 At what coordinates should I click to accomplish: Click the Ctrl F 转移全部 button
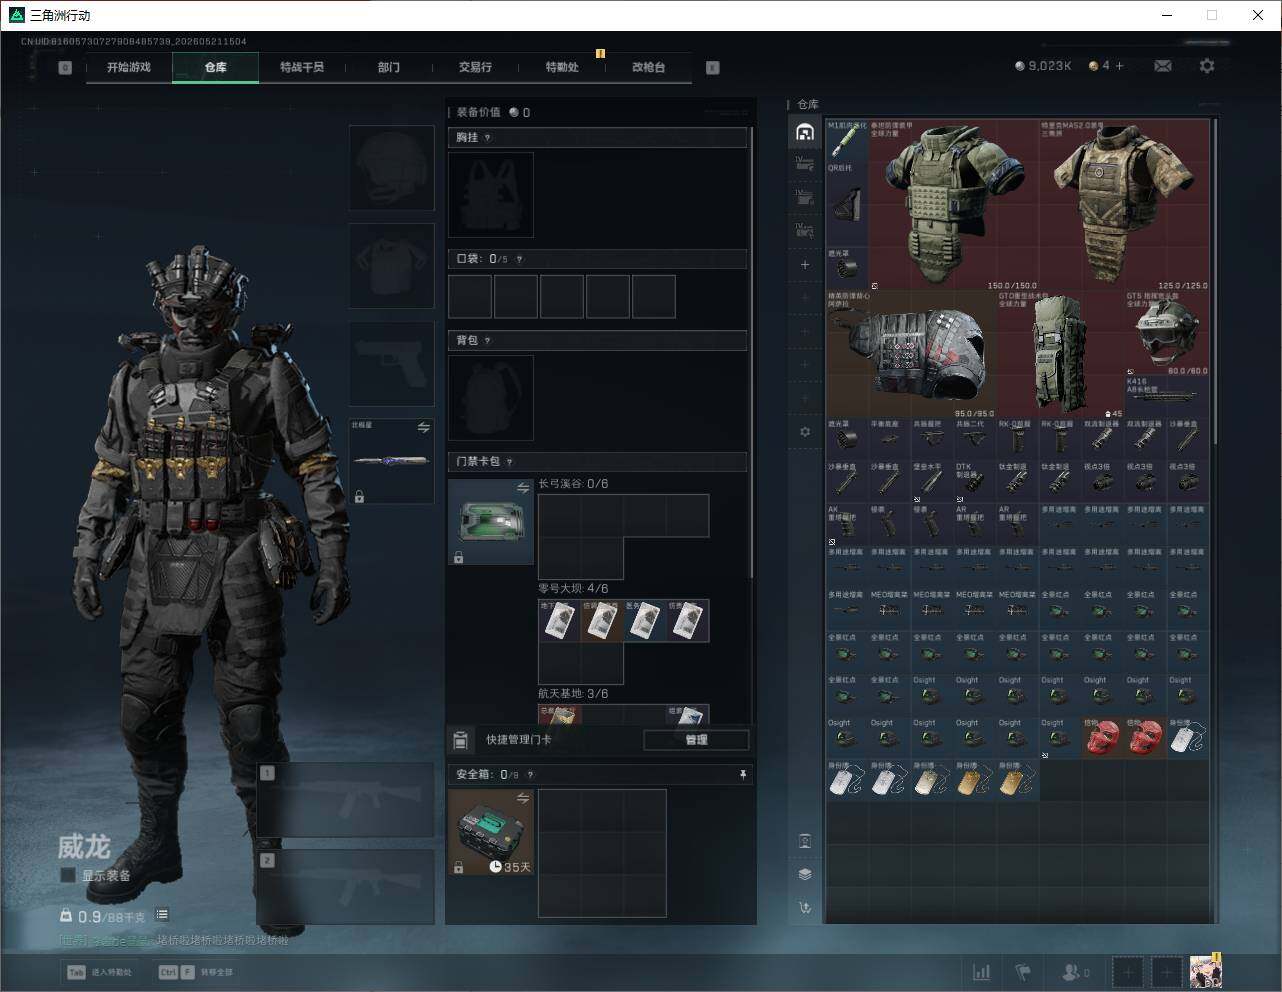point(196,972)
